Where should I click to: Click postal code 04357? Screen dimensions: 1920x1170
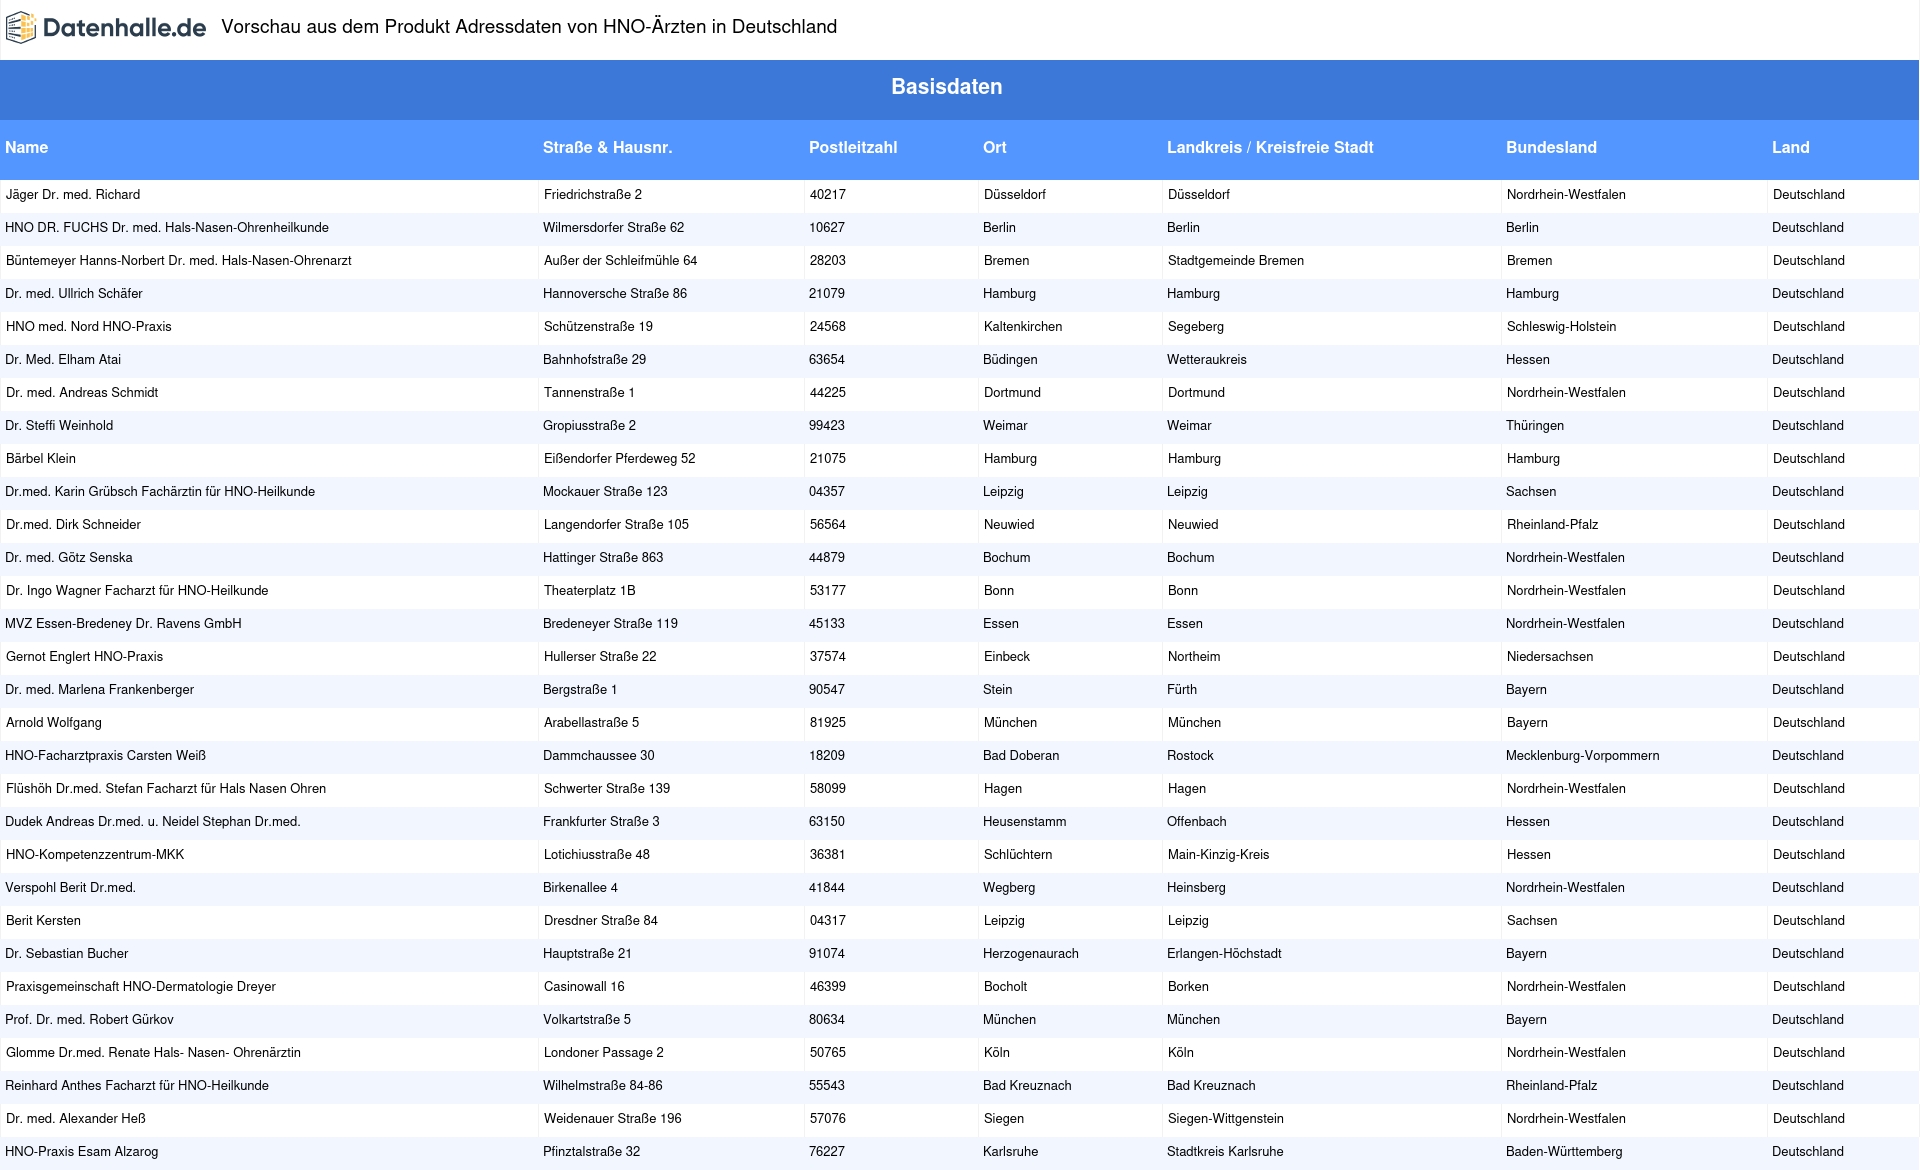827,492
